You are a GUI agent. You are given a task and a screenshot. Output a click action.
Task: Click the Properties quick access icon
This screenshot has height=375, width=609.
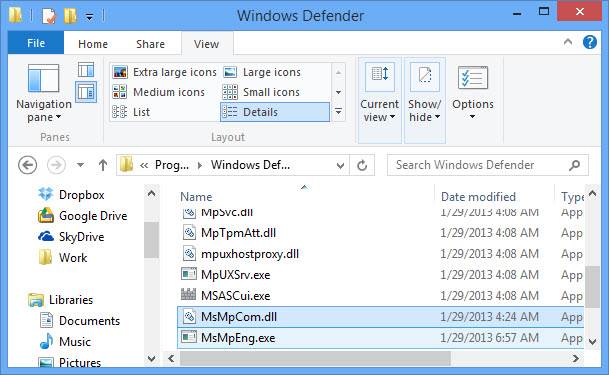coord(49,16)
